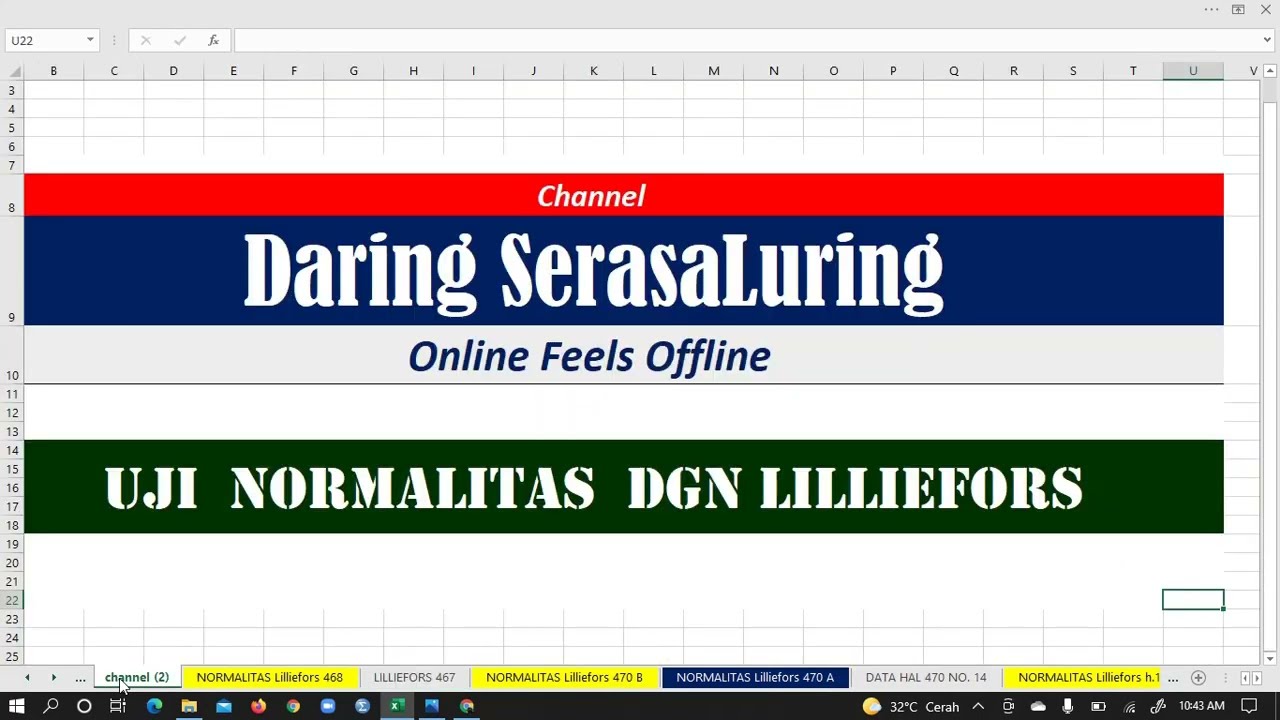1280x720 pixels.
Task: Click into the formula bar input
Action: 746,40
